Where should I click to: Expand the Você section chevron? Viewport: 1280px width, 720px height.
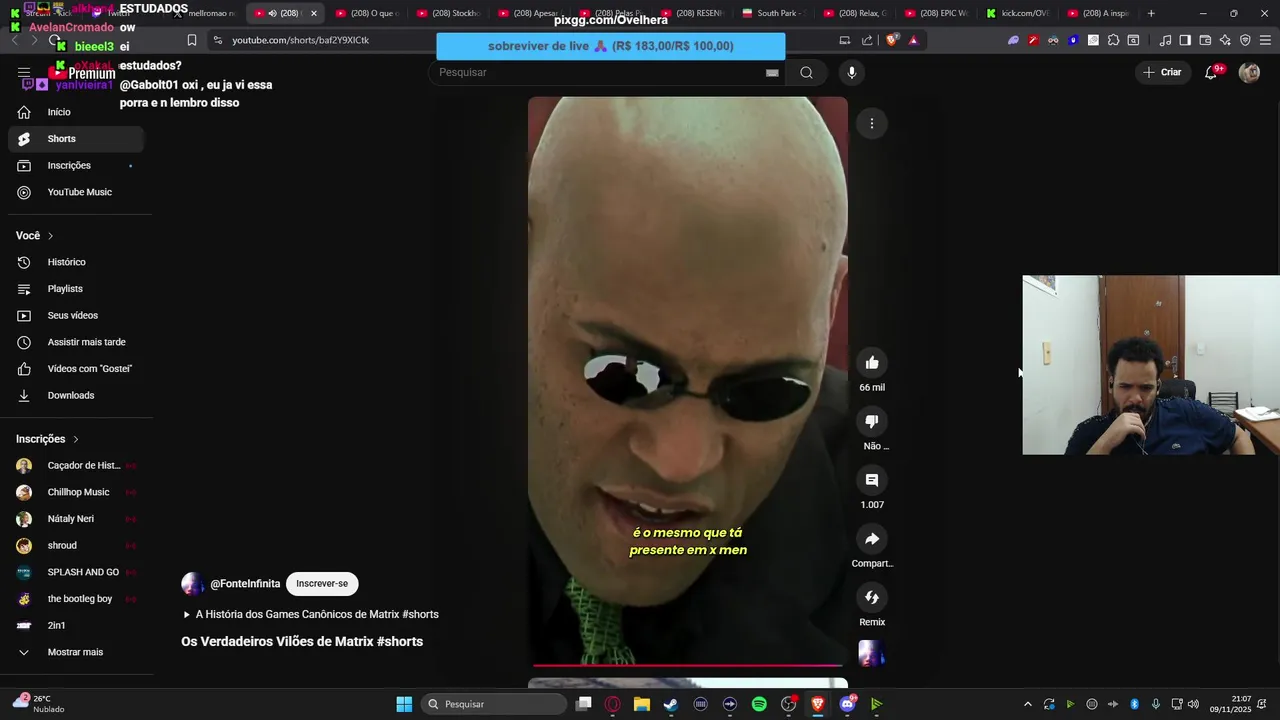[x=50, y=236]
